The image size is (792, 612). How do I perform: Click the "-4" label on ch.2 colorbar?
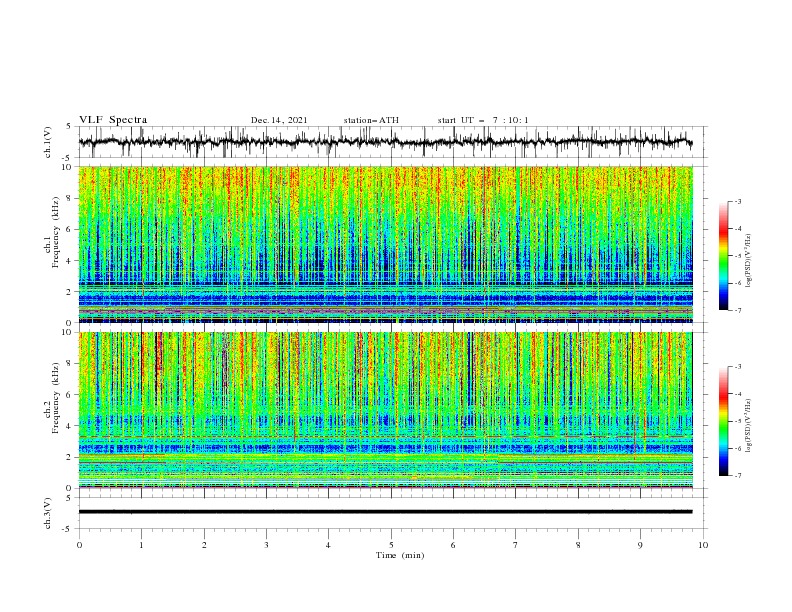pyautogui.click(x=737, y=394)
